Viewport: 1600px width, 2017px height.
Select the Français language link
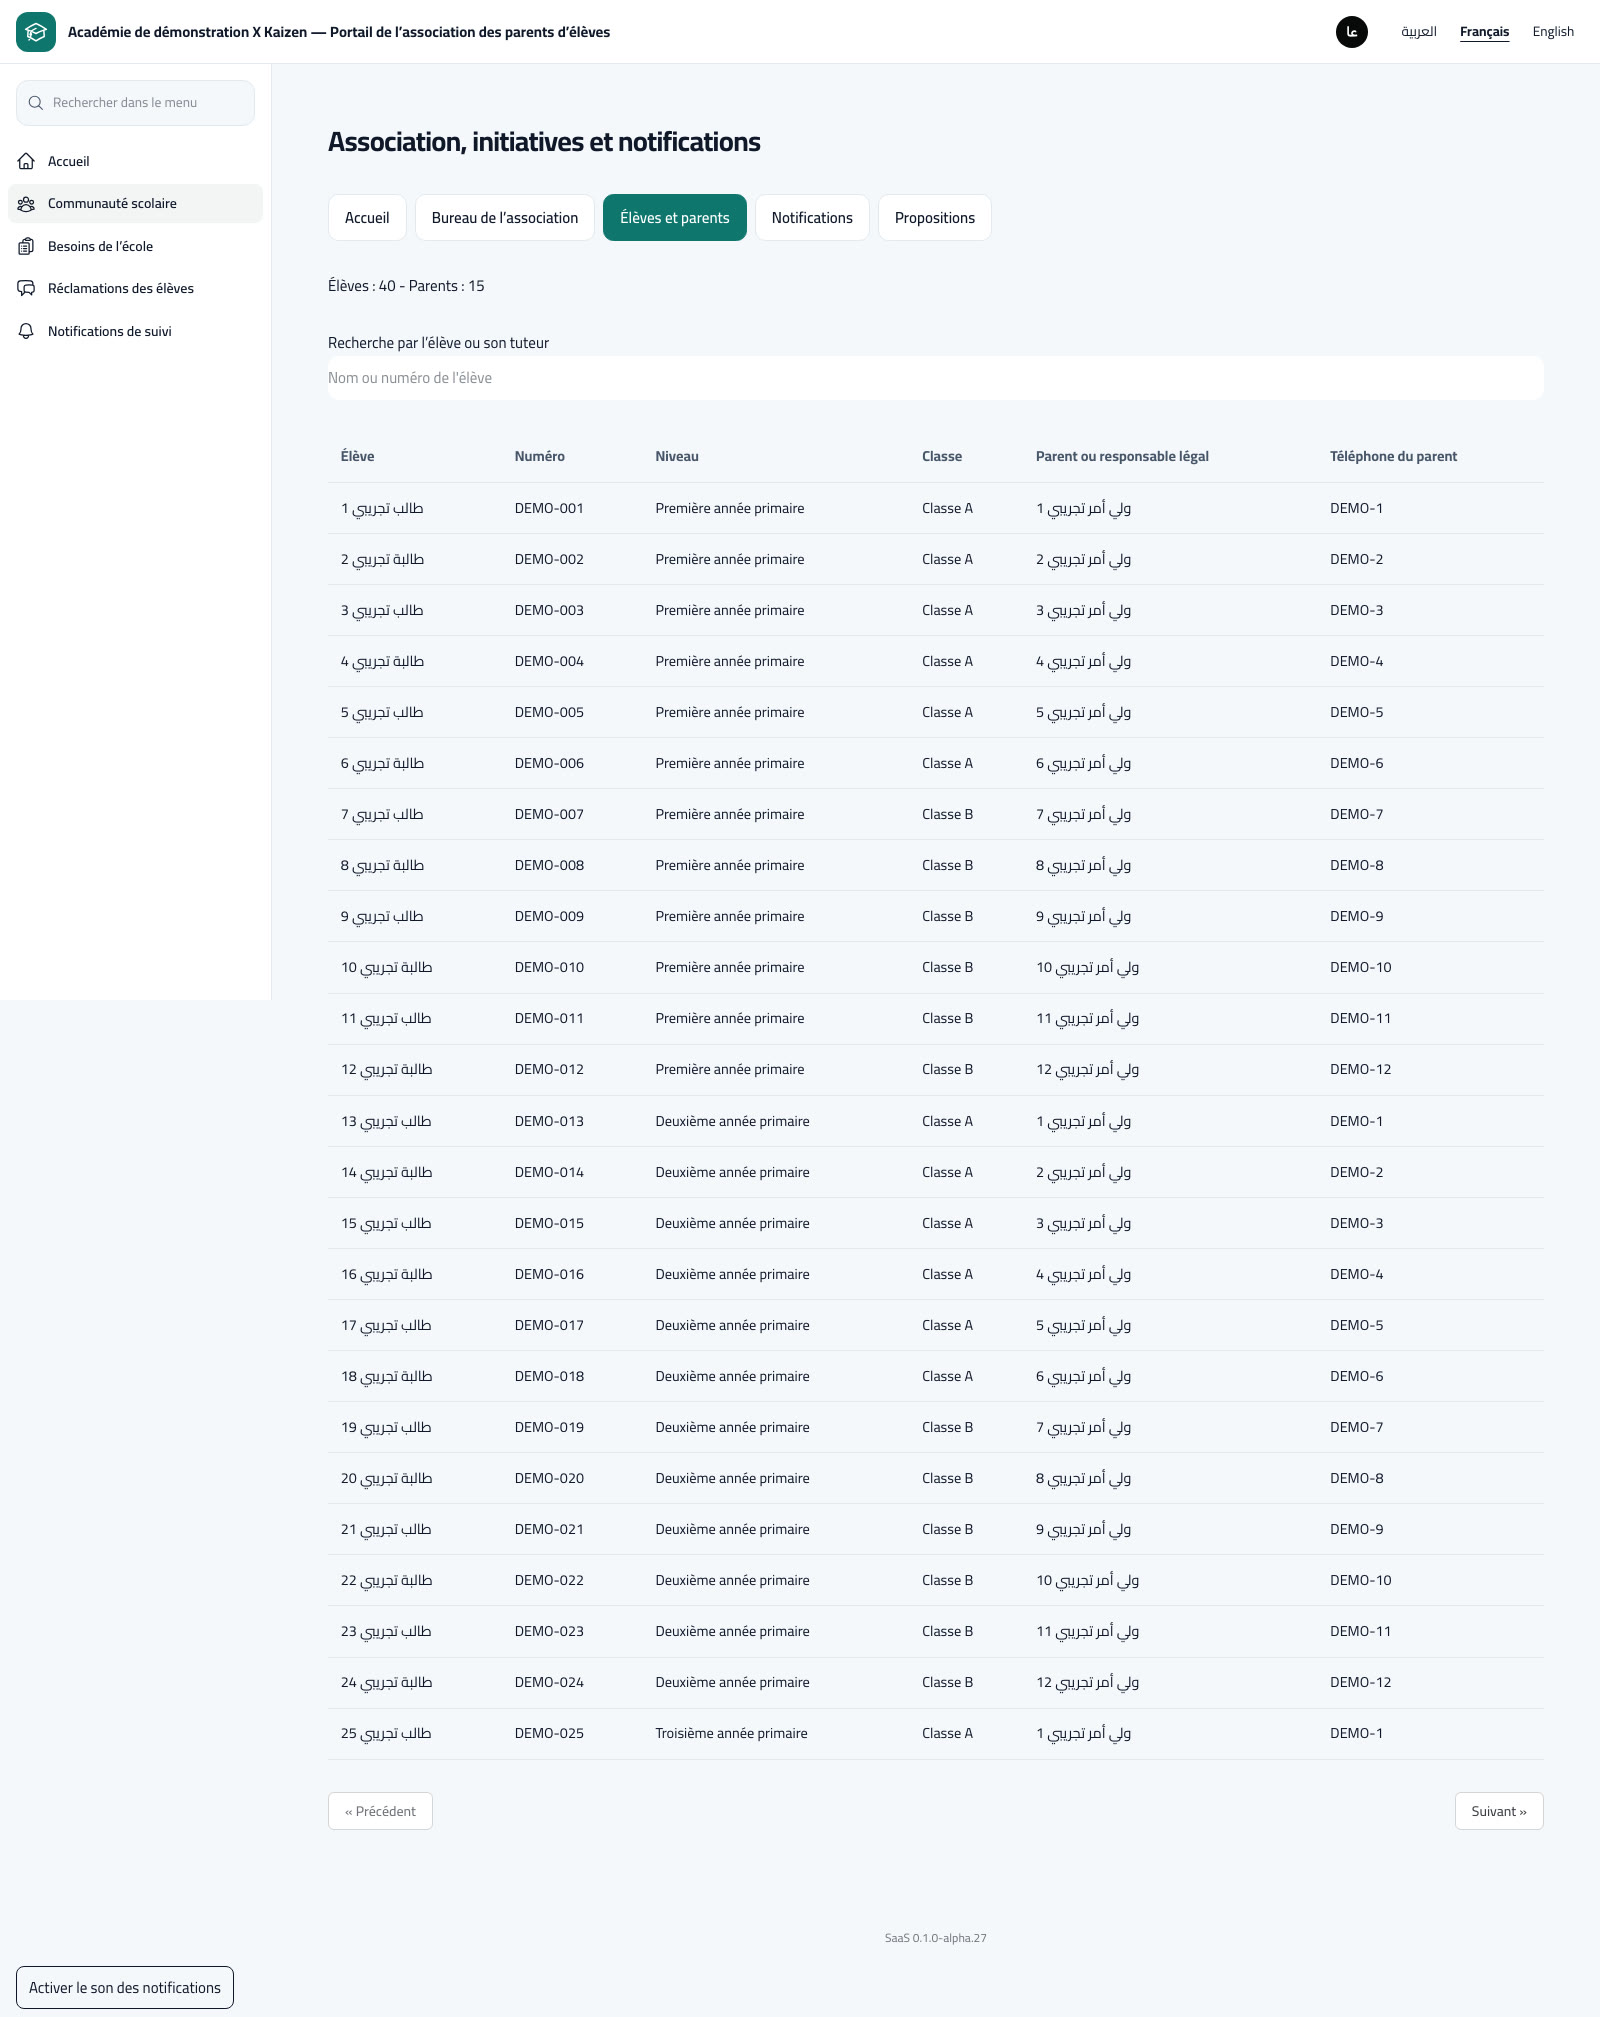pyautogui.click(x=1485, y=32)
